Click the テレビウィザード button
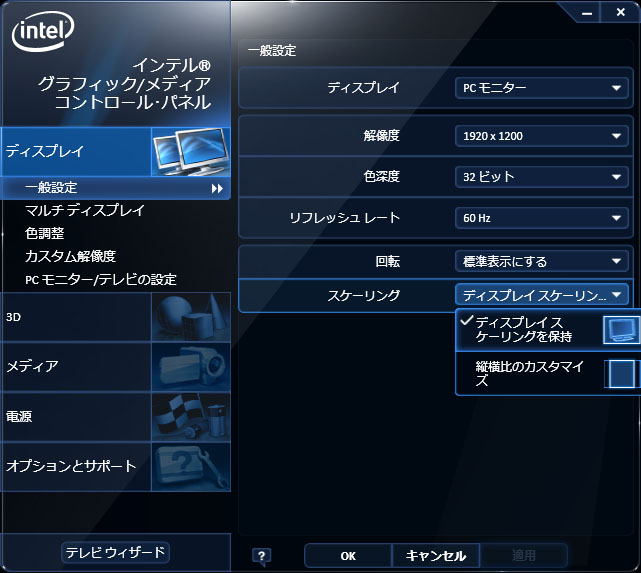641x573 pixels. point(115,553)
